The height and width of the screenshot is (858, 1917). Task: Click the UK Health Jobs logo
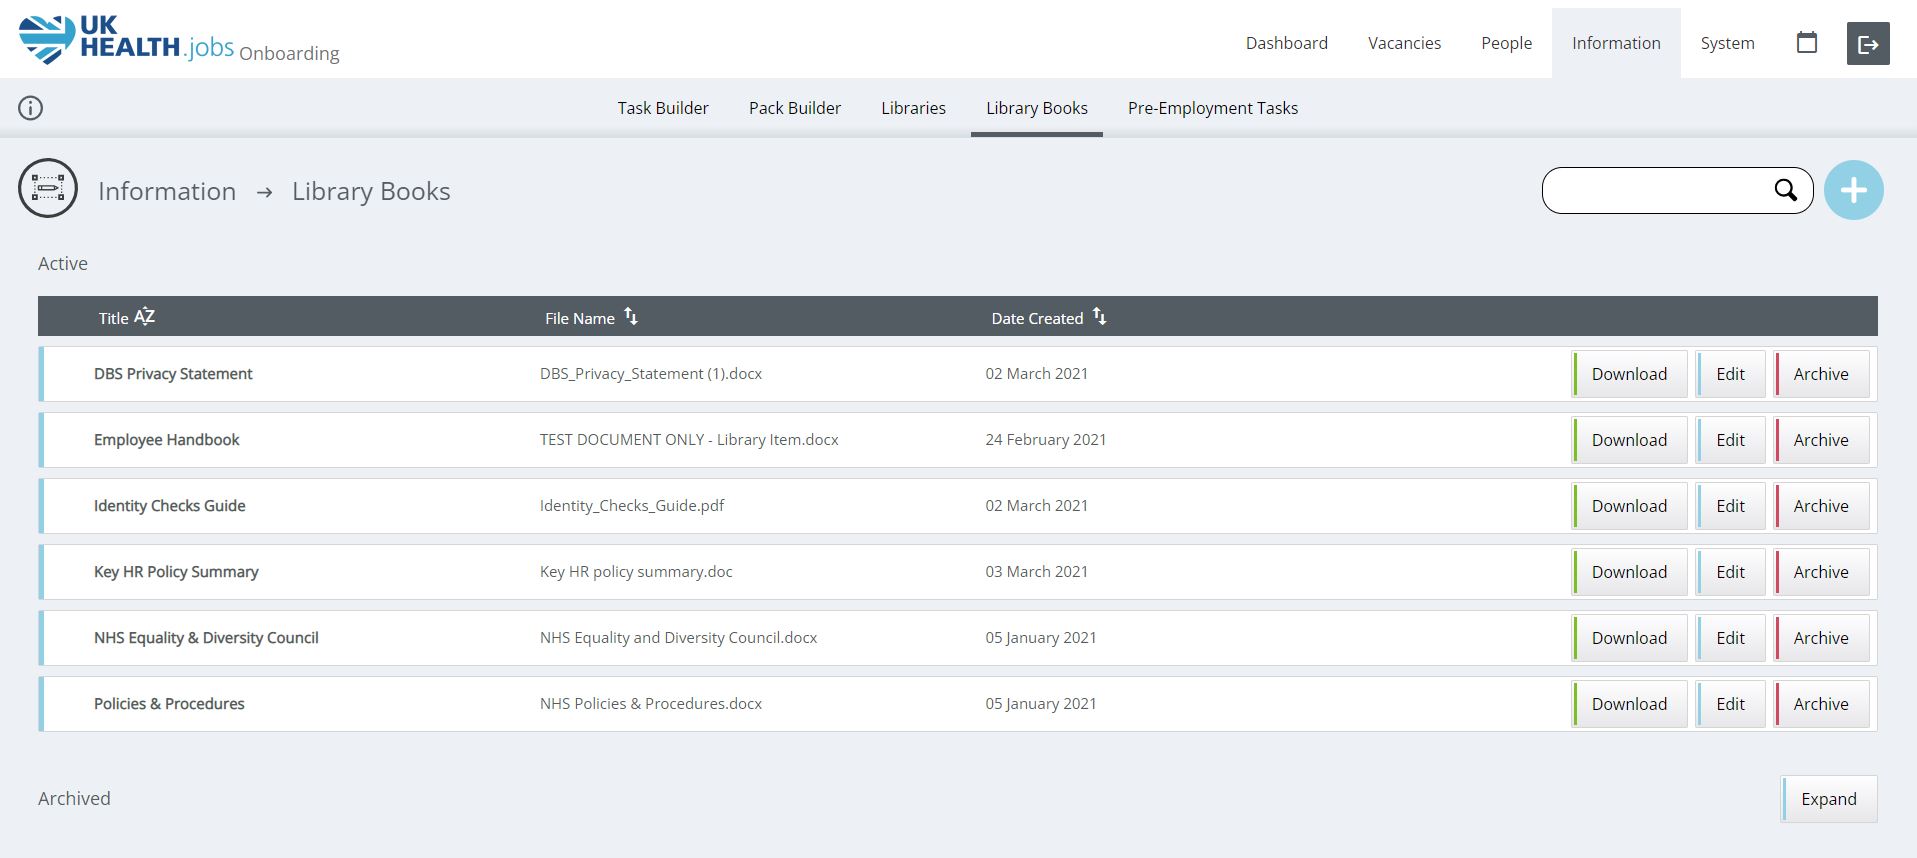tap(126, 40)
